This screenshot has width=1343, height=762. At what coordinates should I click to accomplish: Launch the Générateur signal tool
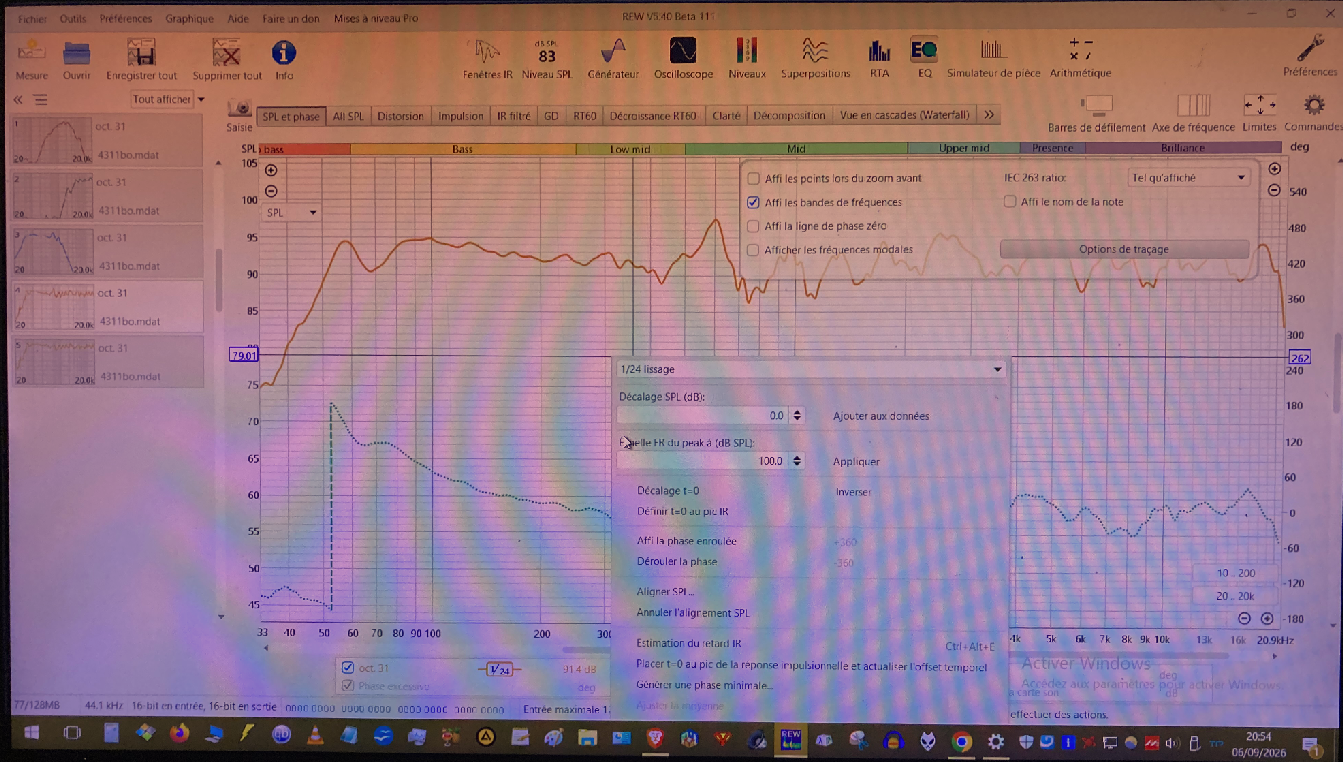click(x=613, y=59)
